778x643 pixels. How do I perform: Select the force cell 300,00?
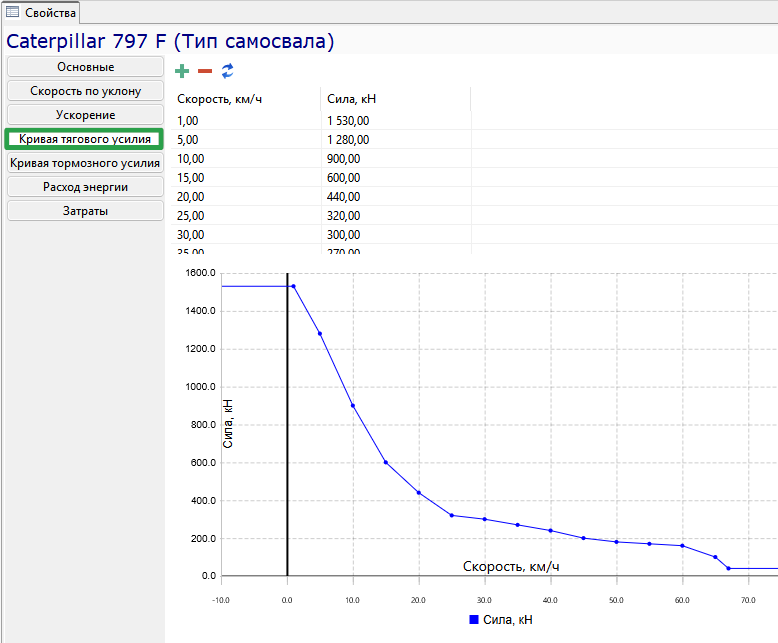pyautogui.click(x=396, y=234)
